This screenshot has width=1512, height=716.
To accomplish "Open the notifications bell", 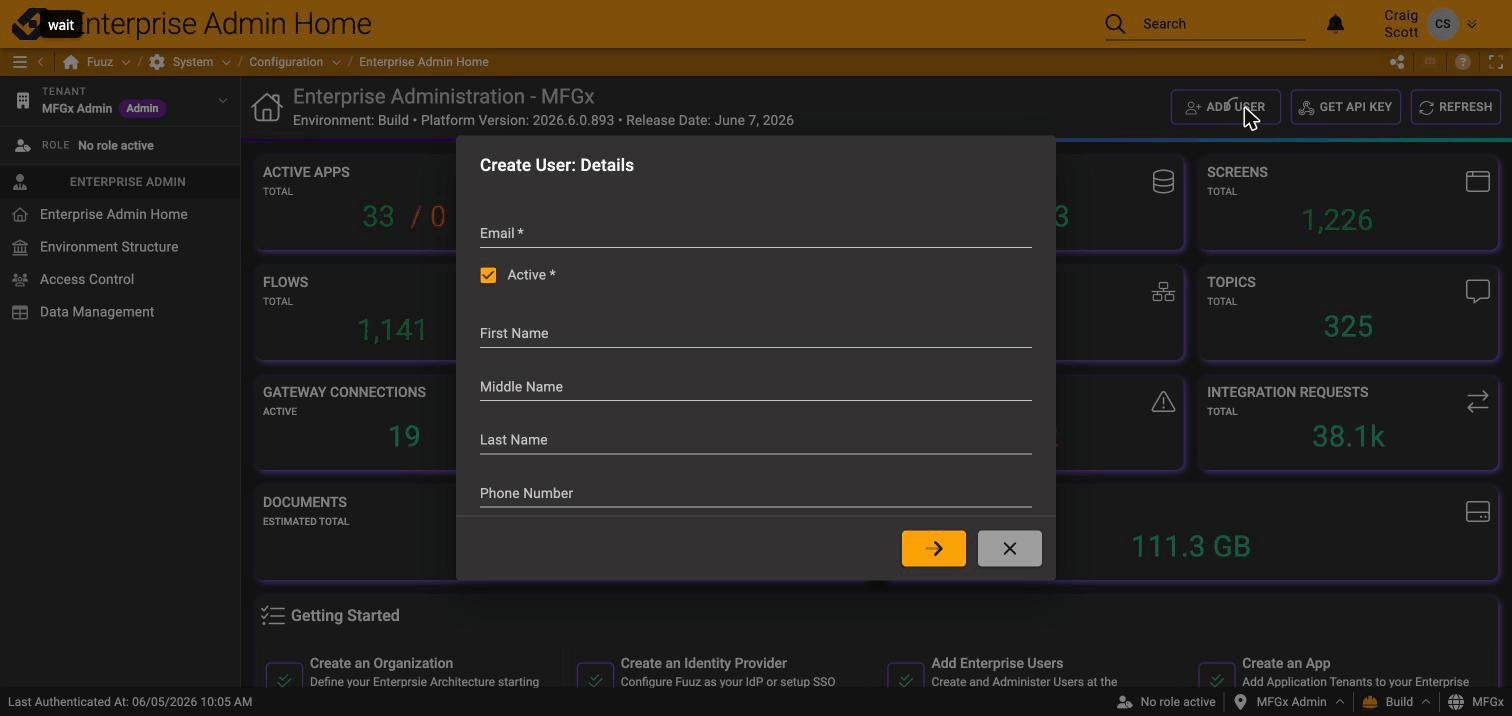I will (1335, 24).
